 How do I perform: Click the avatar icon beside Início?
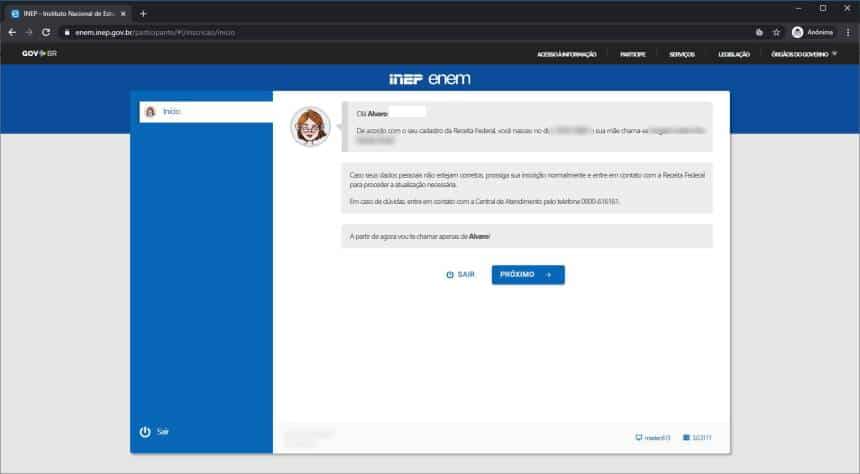pyautogui.click(x=150, y=112)
